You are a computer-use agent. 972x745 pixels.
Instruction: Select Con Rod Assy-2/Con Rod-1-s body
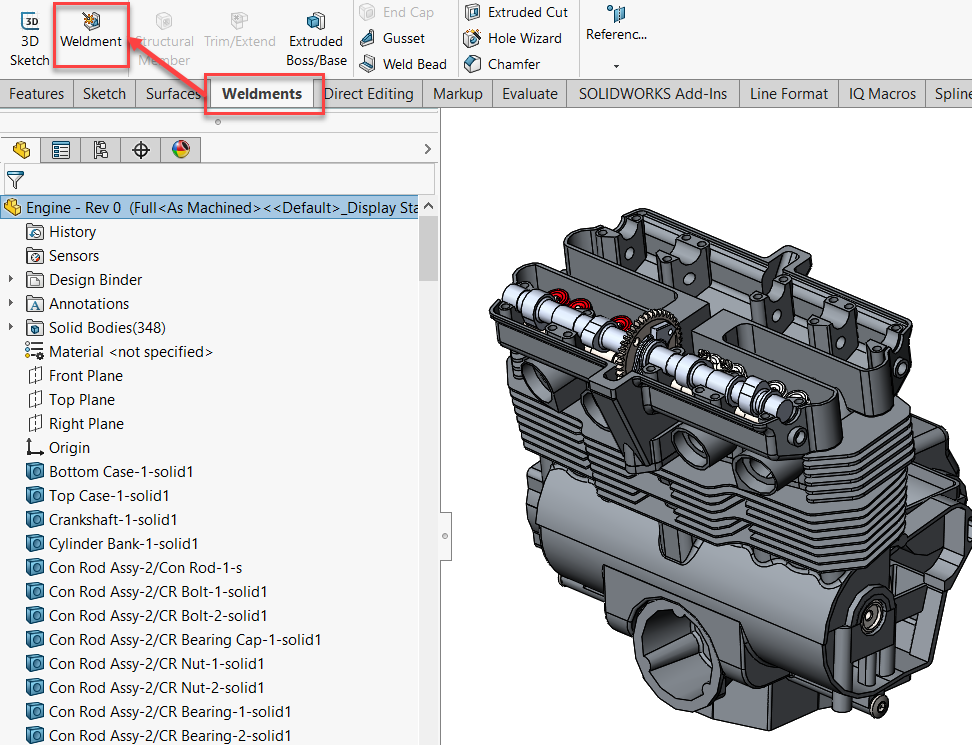coord(134,568)
